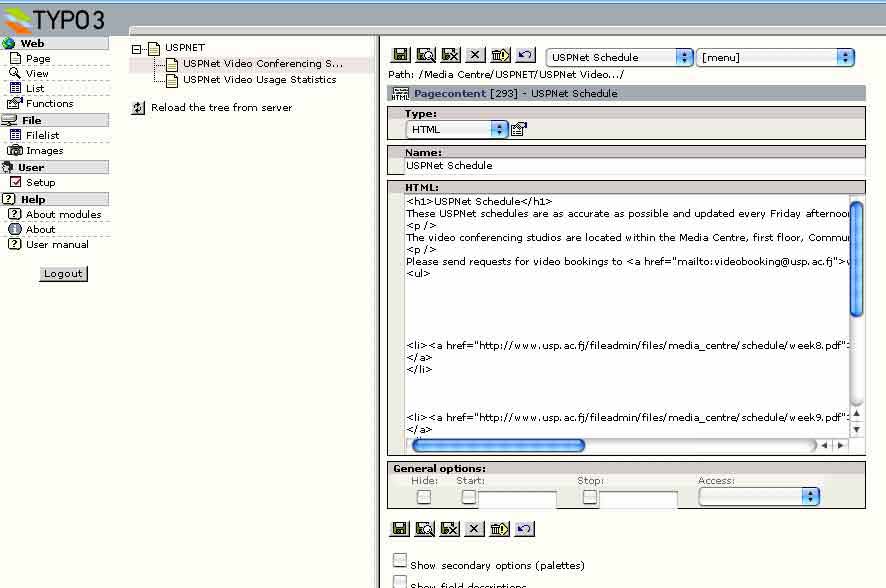The width and height of the screenshot is (886, 588).
Task: Open the Functions module
Action: click(50, 103)
